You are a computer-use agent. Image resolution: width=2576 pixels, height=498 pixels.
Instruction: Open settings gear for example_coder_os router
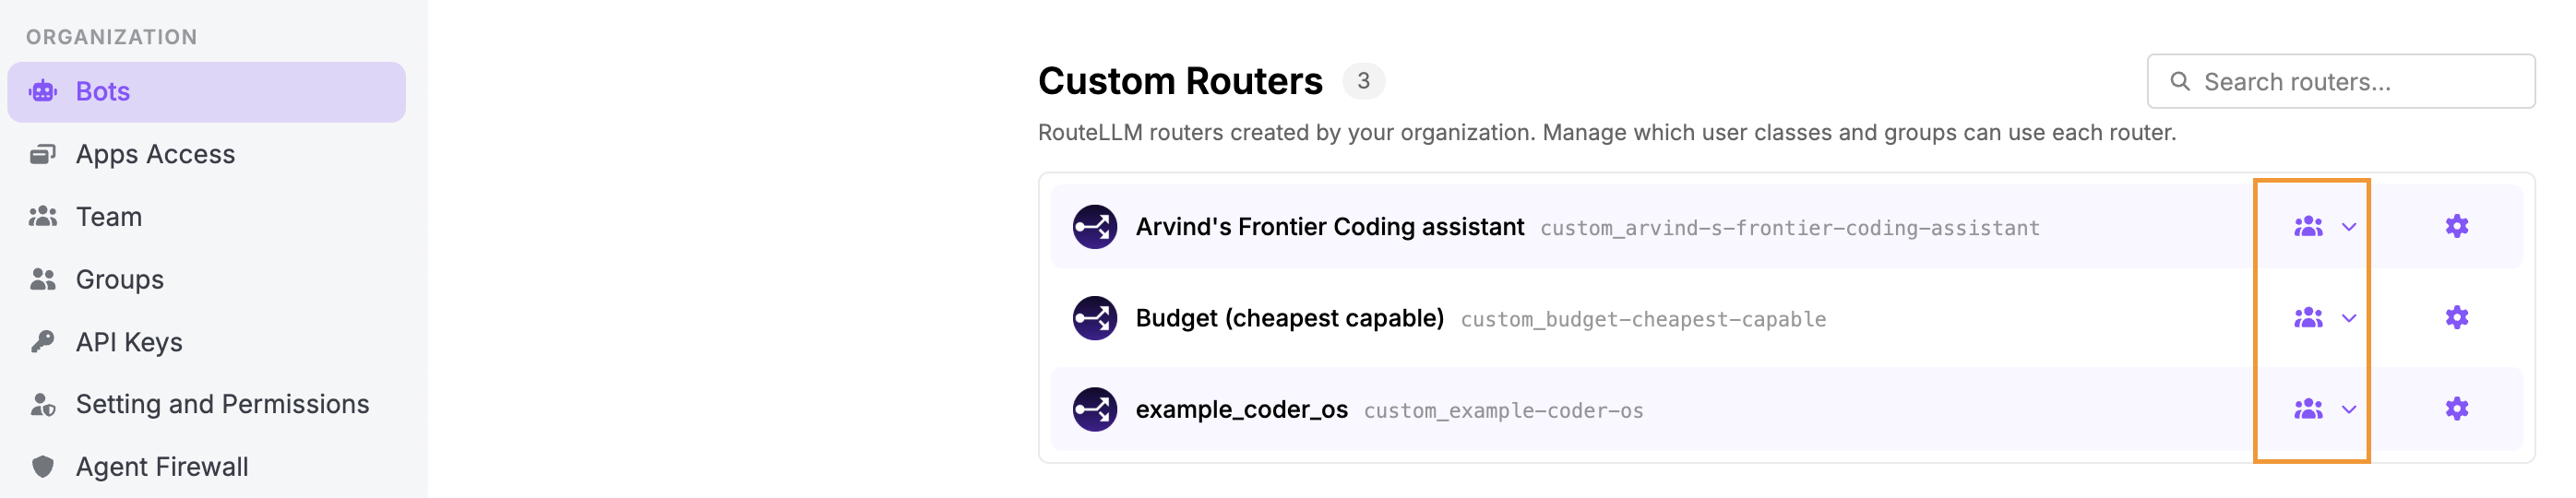2456,409
